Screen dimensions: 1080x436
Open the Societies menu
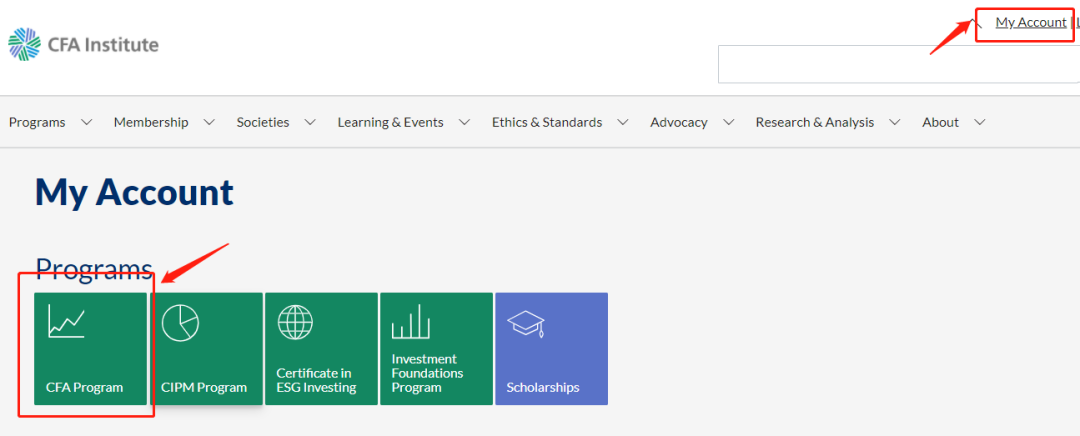tap(263, 123)
